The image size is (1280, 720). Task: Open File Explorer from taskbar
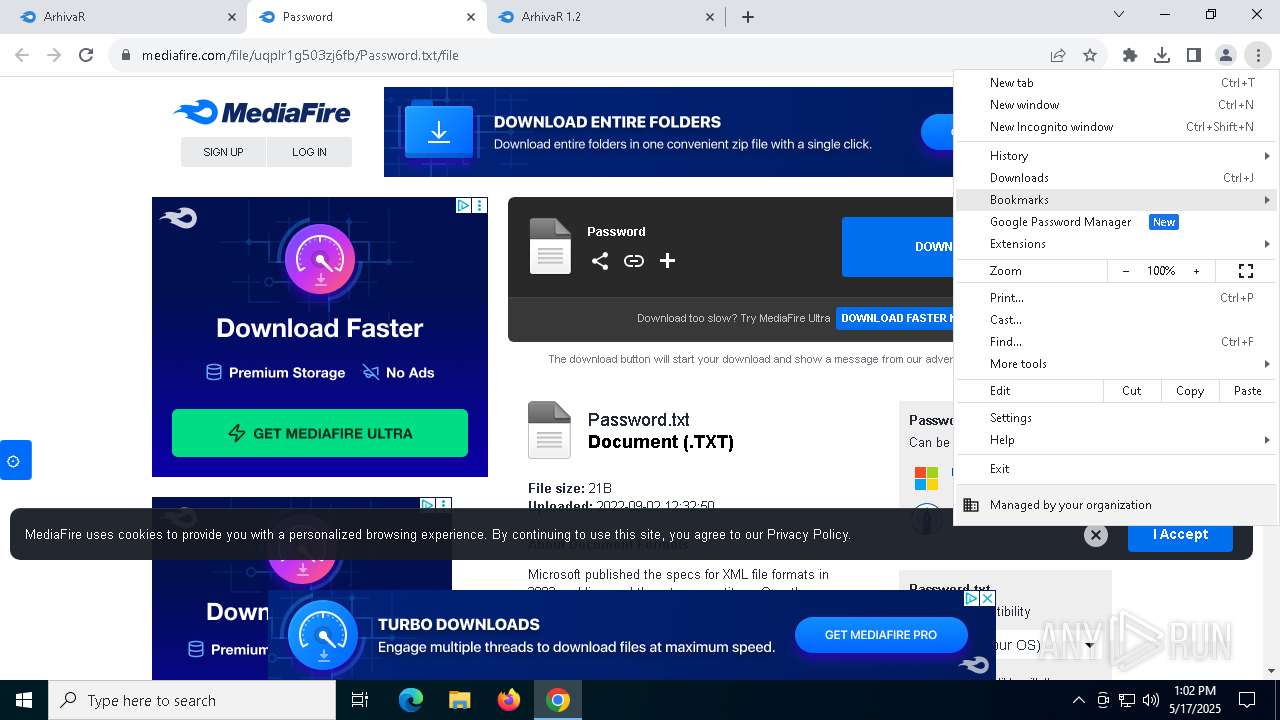pyautogui.click(x=460, y=700)
